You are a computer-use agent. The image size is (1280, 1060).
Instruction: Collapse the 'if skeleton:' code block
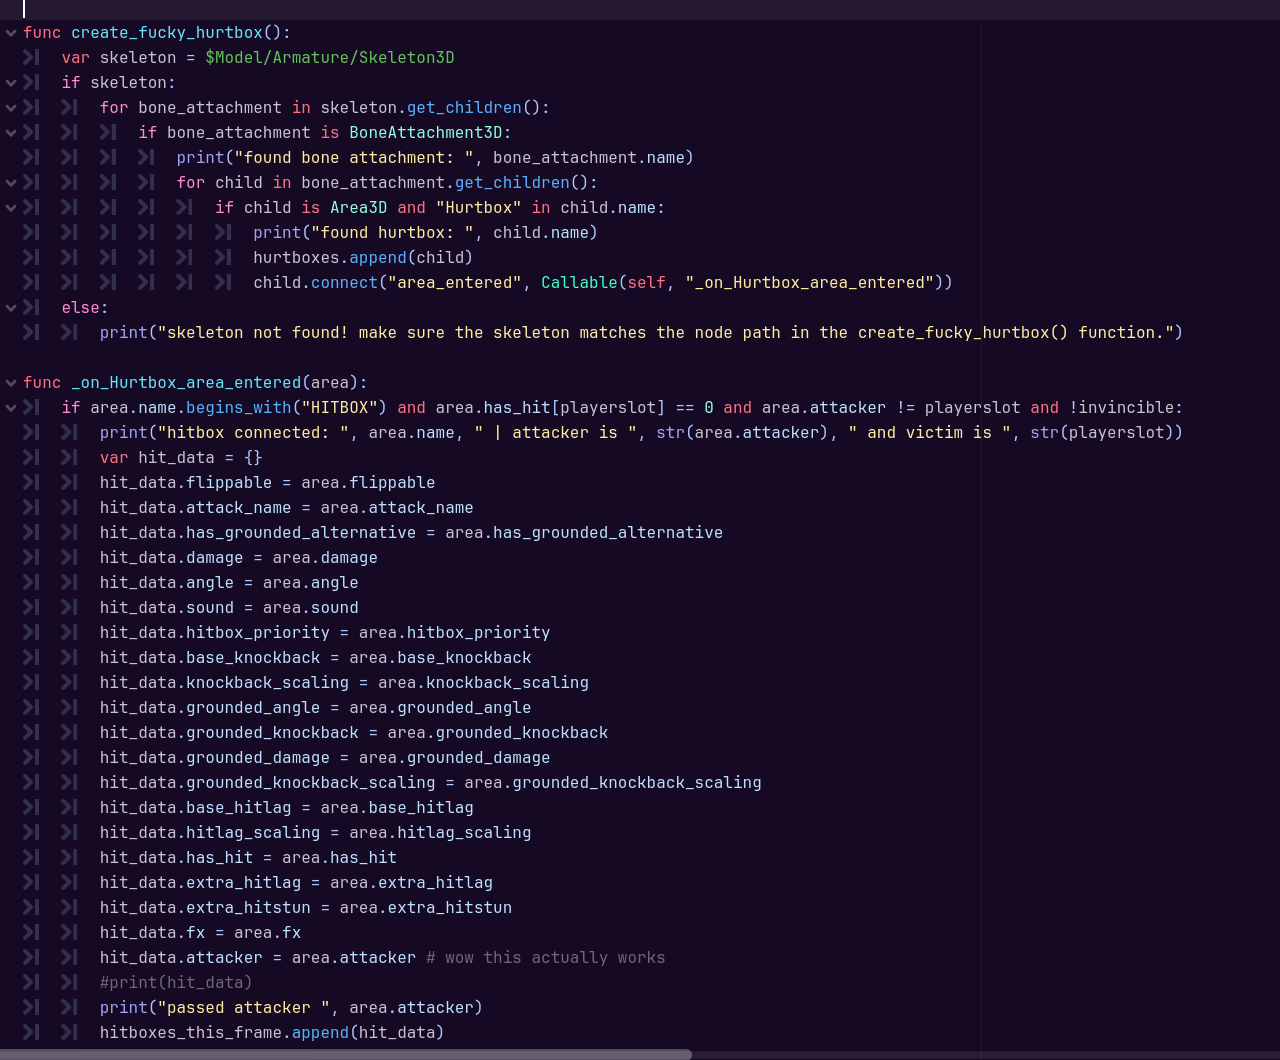coord(11,83)
